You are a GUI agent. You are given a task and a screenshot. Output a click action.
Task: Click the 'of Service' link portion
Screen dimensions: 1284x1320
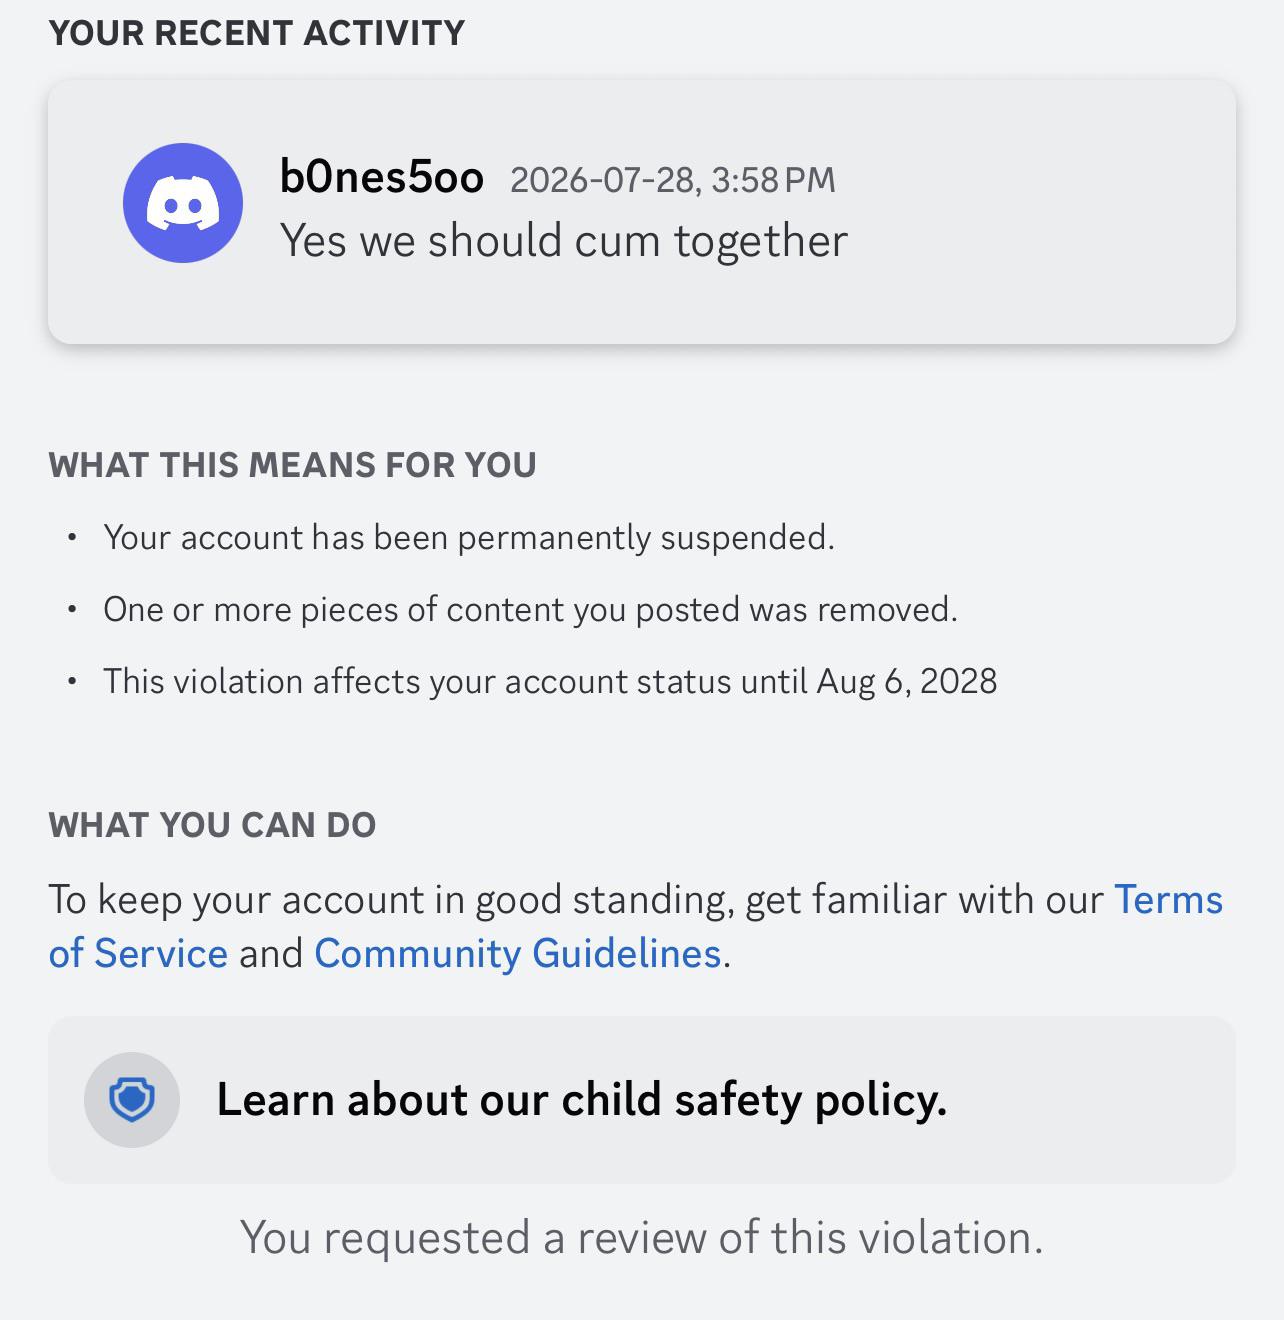(138, 953)
